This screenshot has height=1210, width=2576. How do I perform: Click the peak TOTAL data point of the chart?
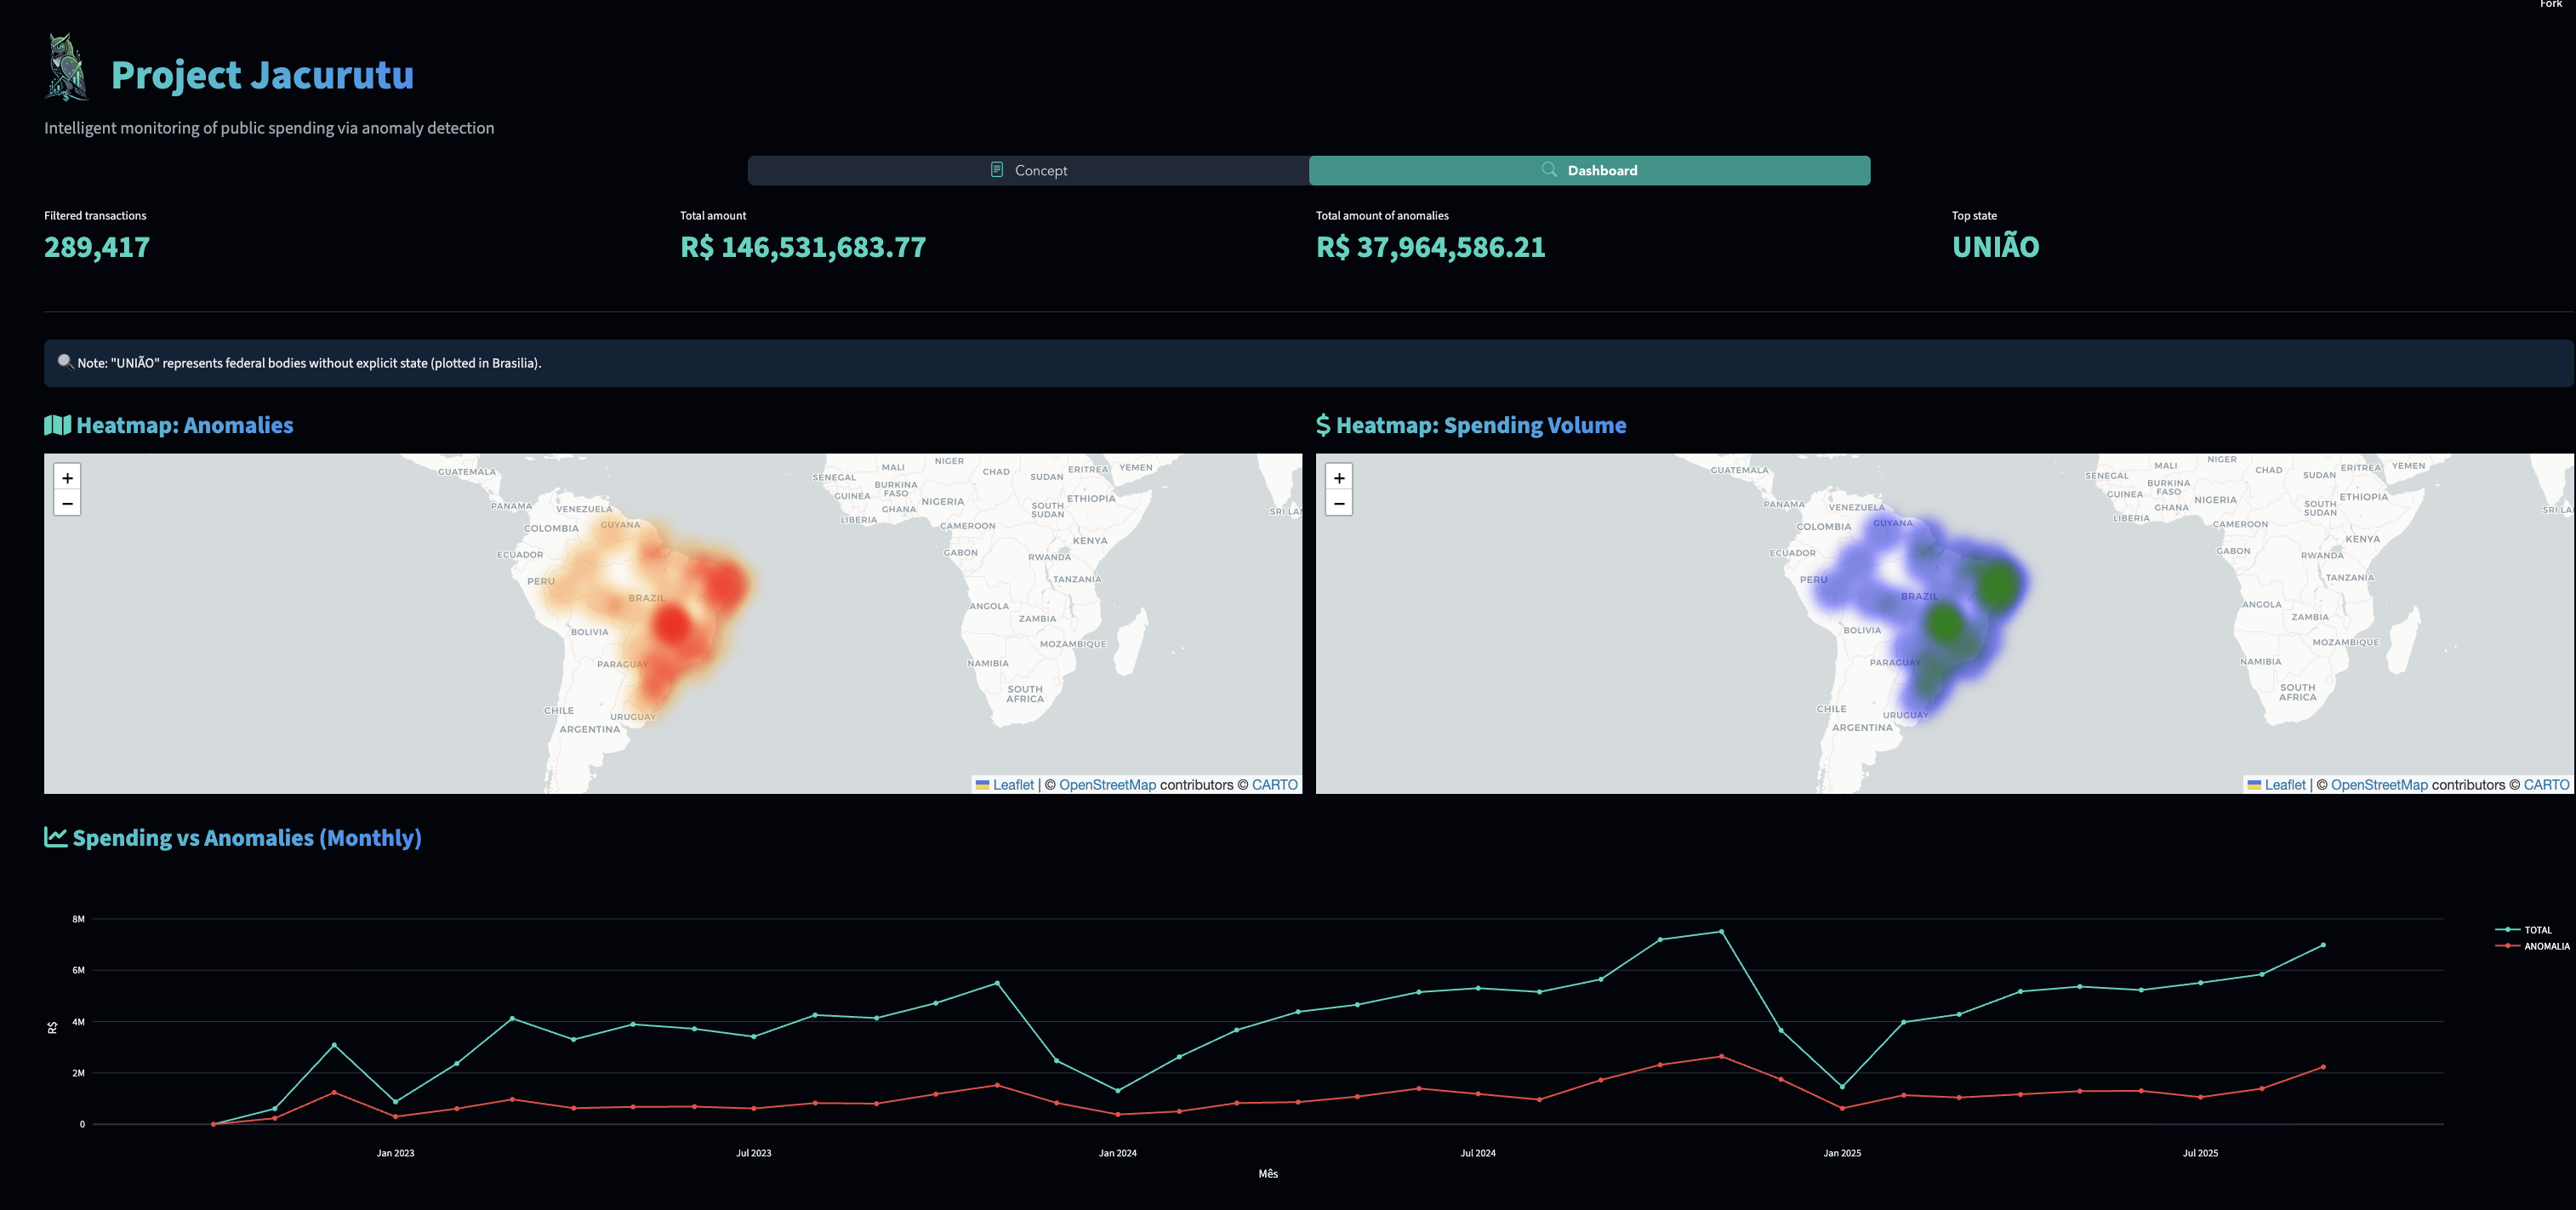[1721, 932]
